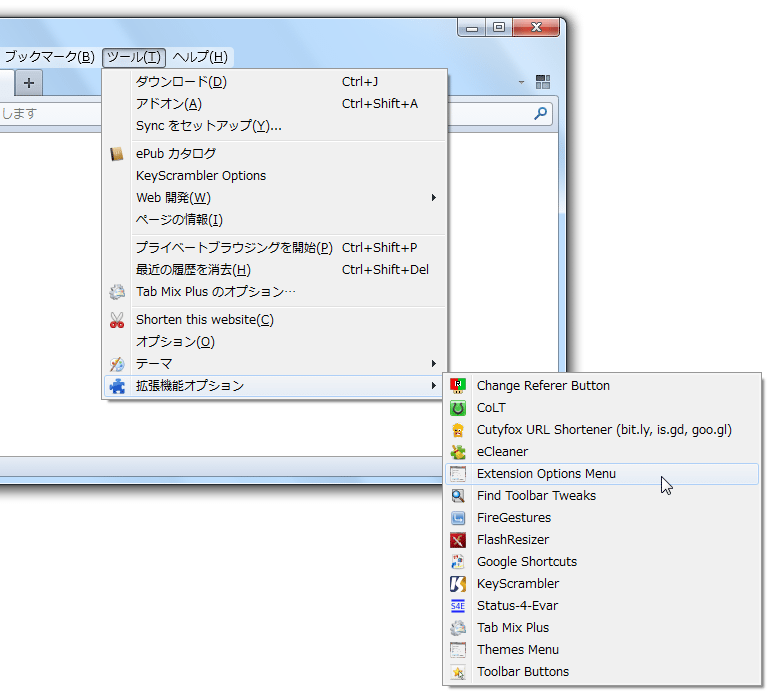
Task: Open a new tab with plus button
Action: pyautogui.click(x=29, y=83)
